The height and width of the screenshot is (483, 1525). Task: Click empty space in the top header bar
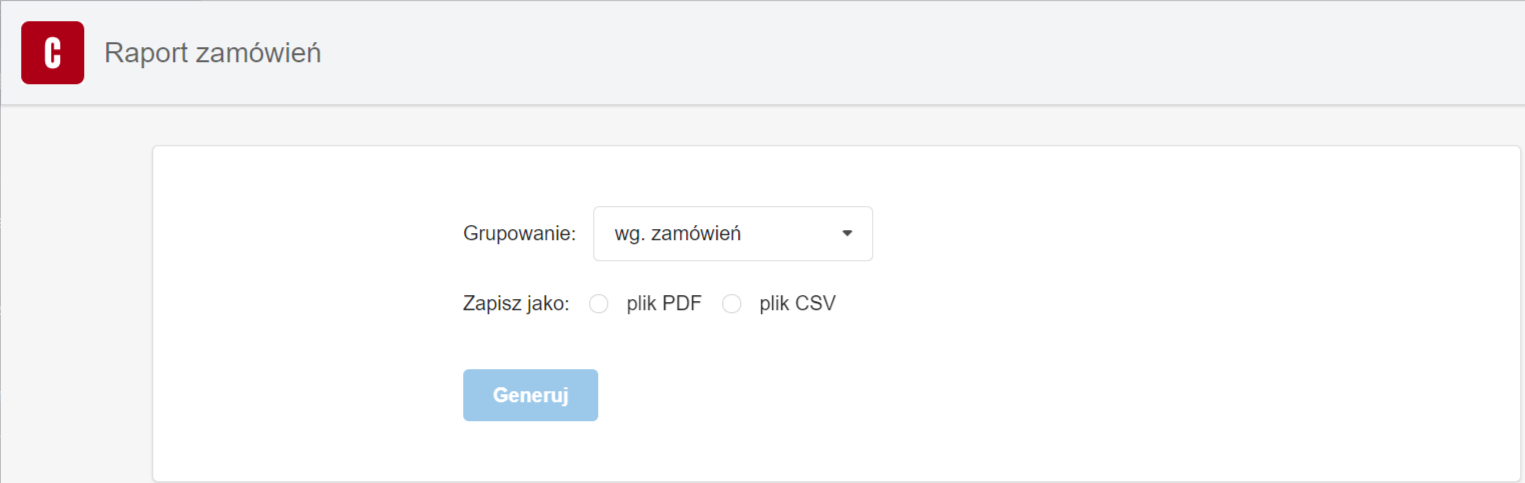tap(900, 52)
